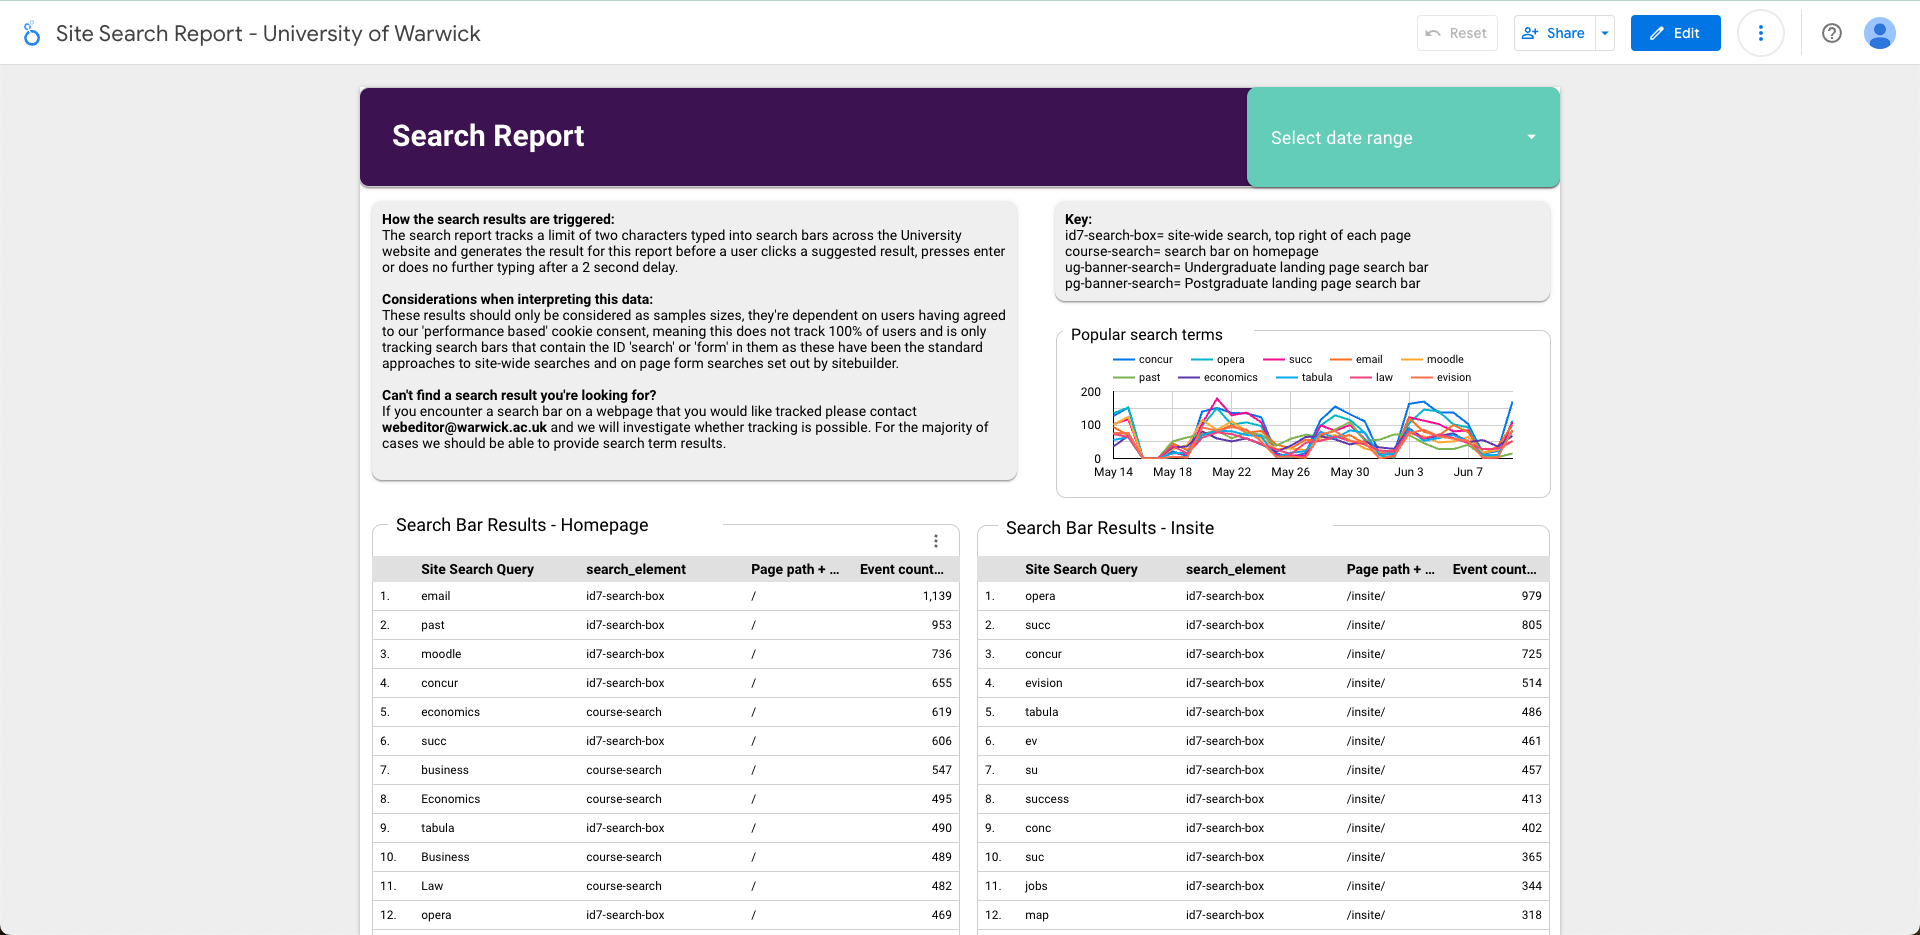Sort Insite table by search_element column

(x=1235, y=569)
